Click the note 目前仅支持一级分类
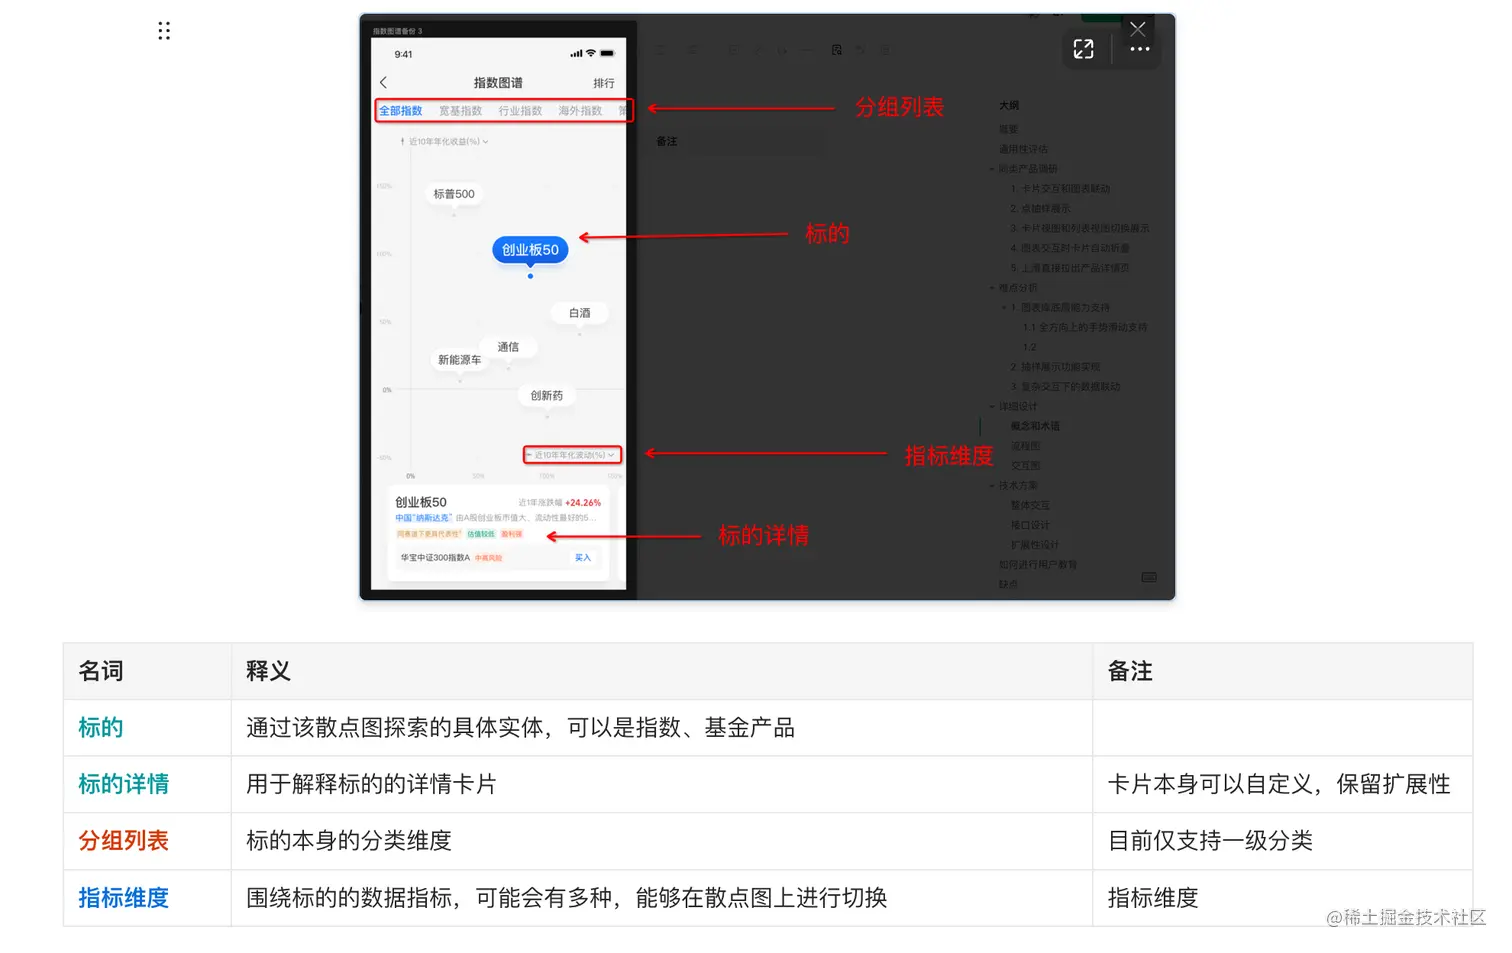1512x953 pixels. pyautogui.click(x=1210, y=841)
